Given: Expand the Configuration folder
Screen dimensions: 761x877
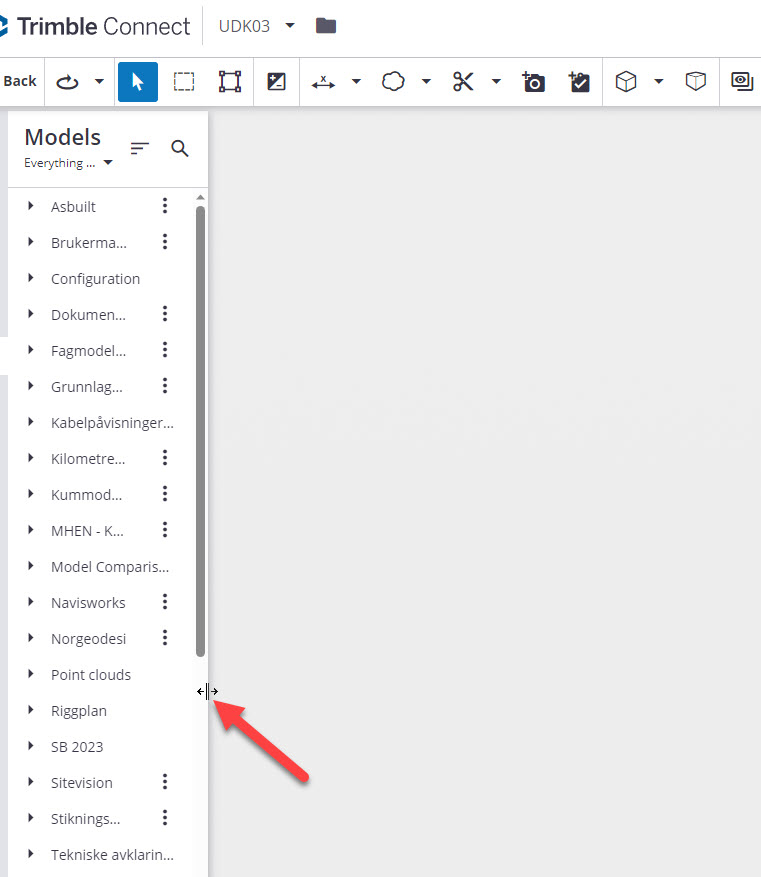Looking at the screenshot, I should (x=31, y=278).
